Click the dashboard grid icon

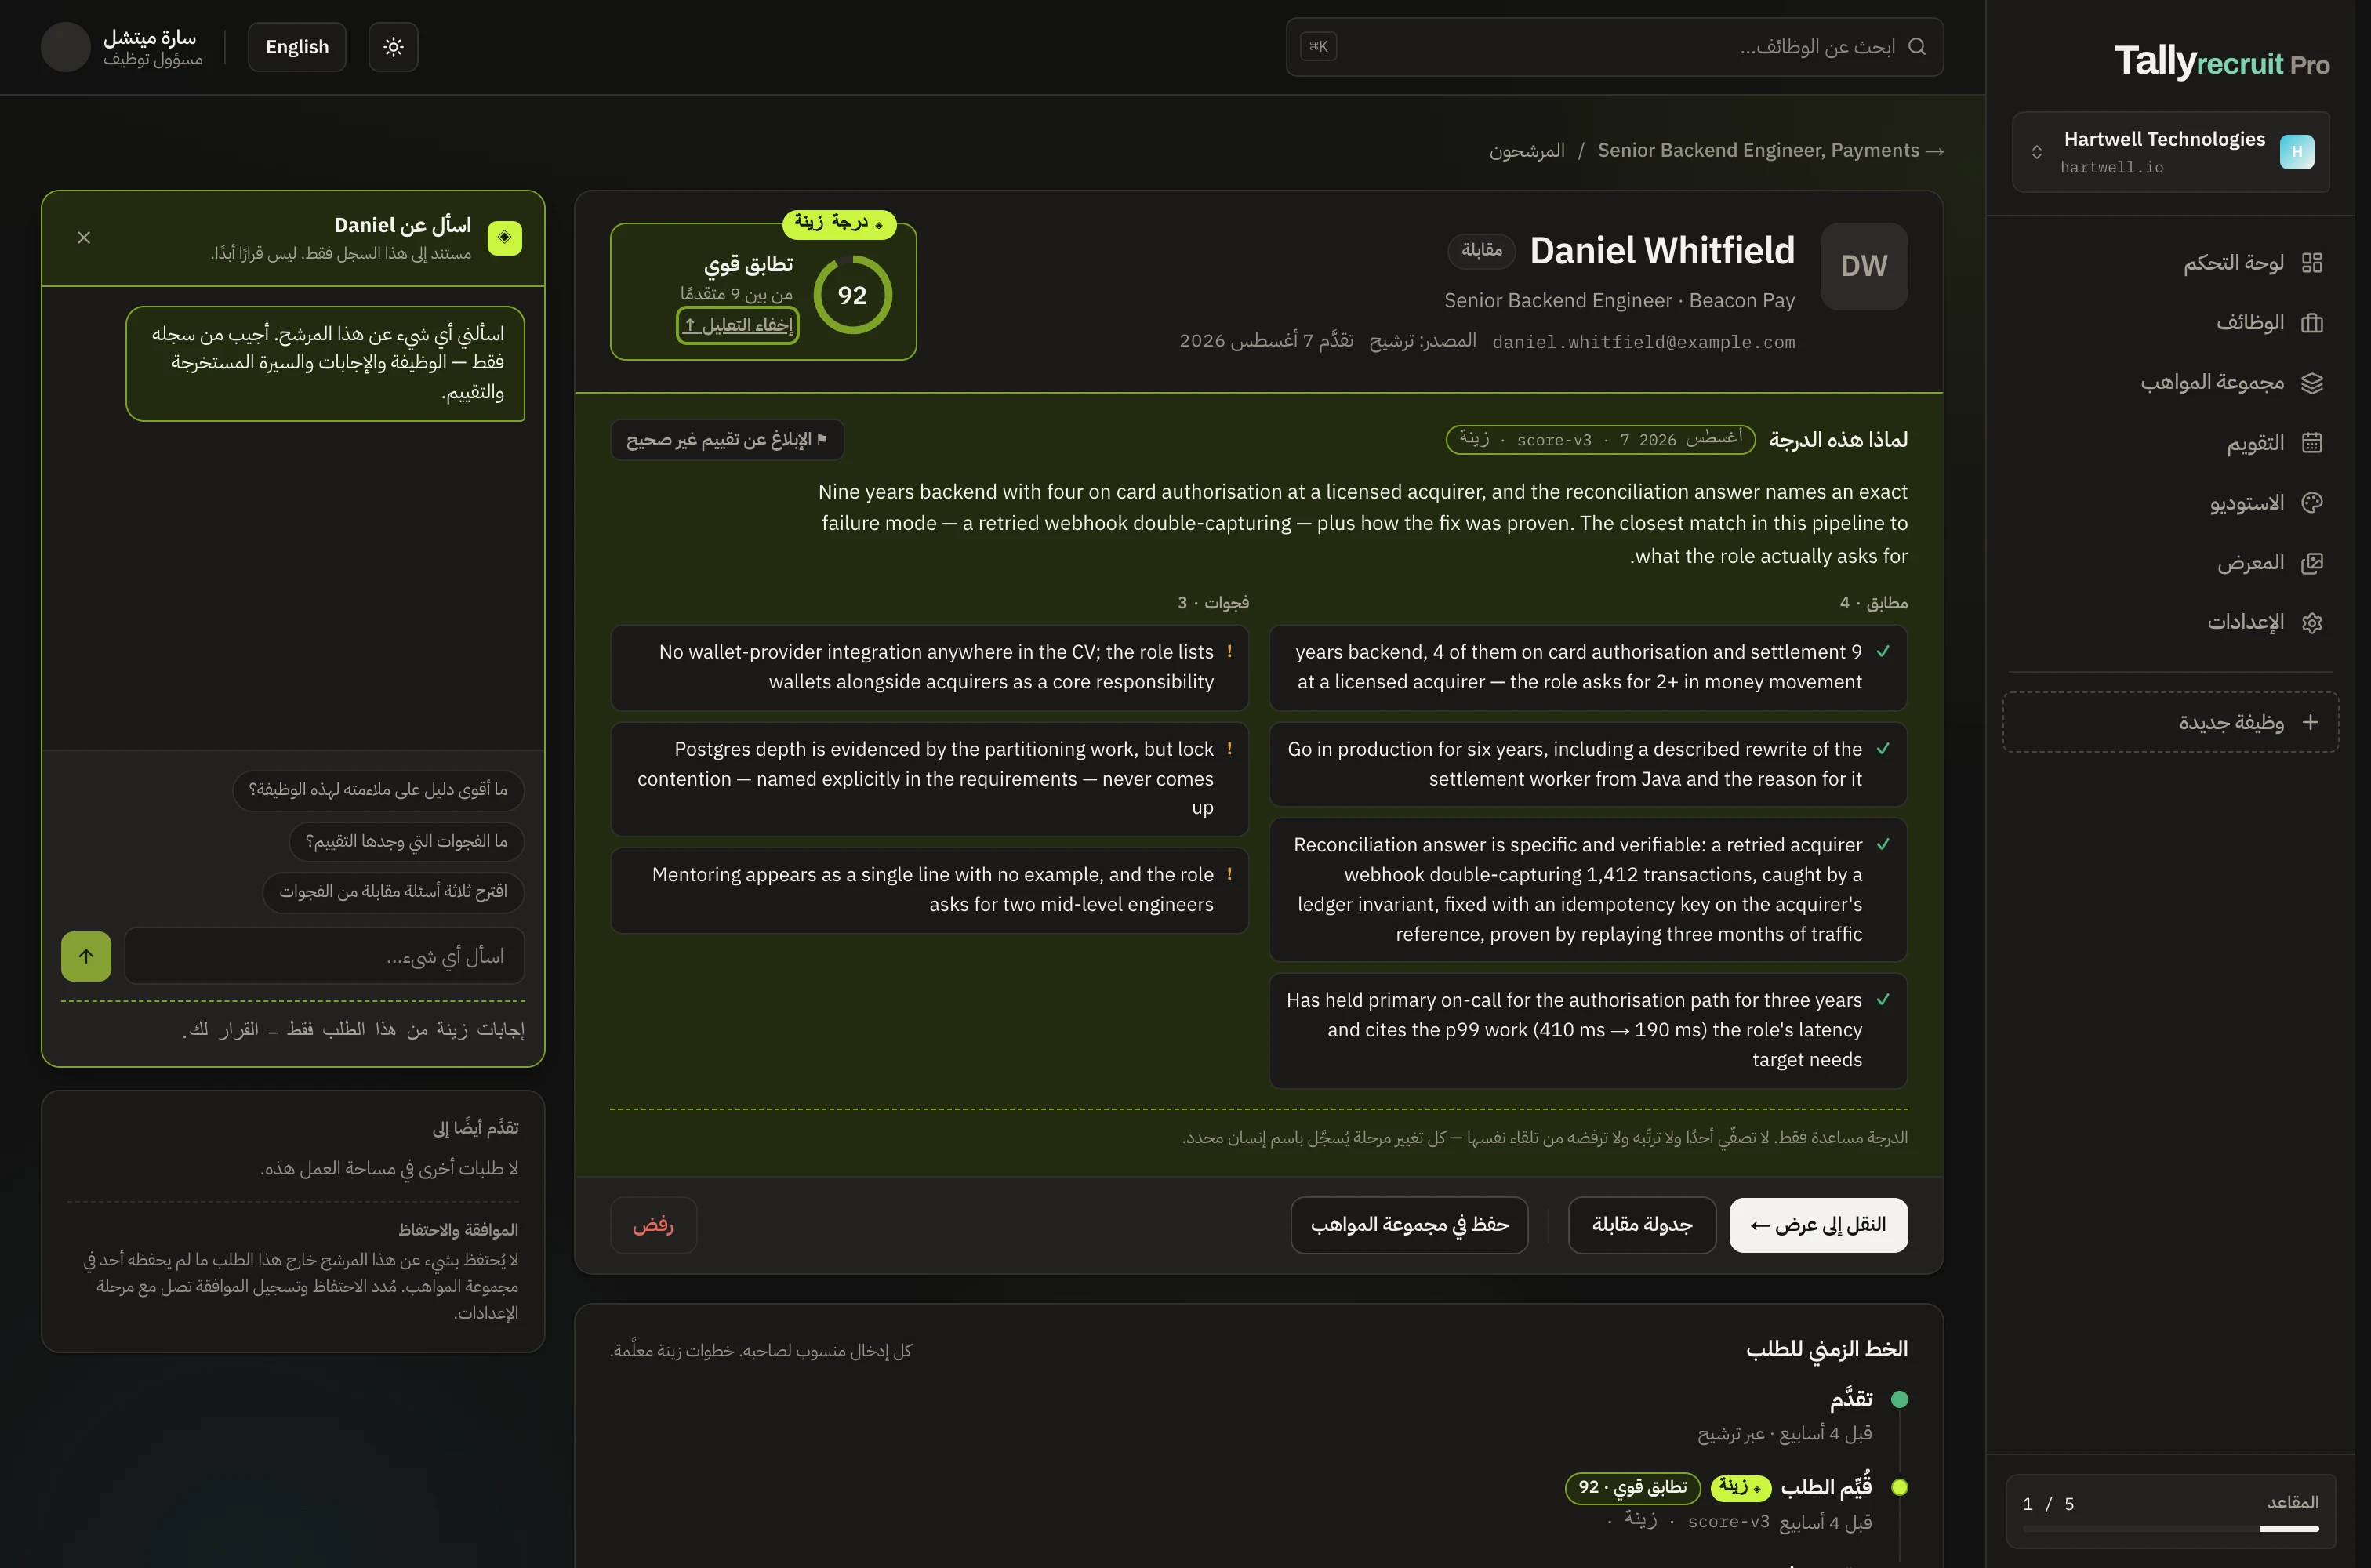[2311, 263]
